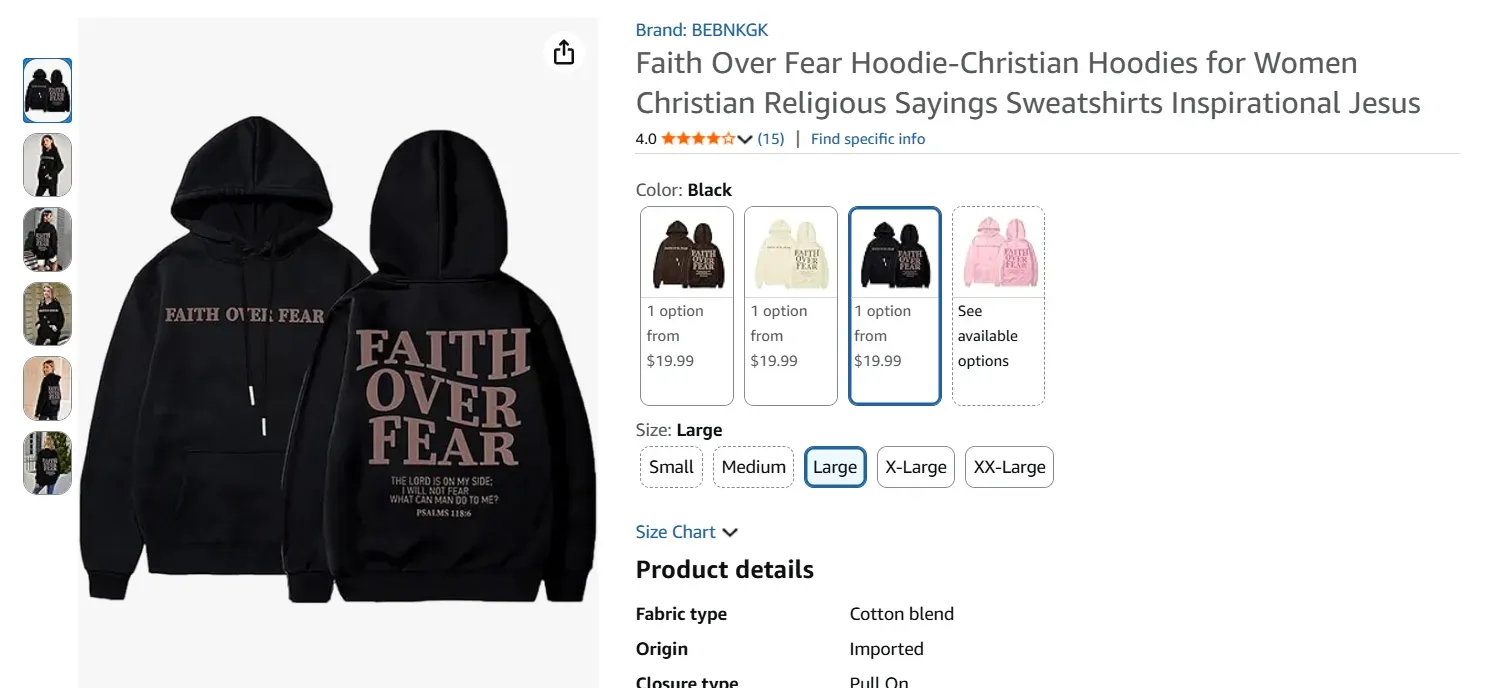This screenshot has height=688, width=1505.
Task: Expand the Size Chart section
Action: coord(687,531)
